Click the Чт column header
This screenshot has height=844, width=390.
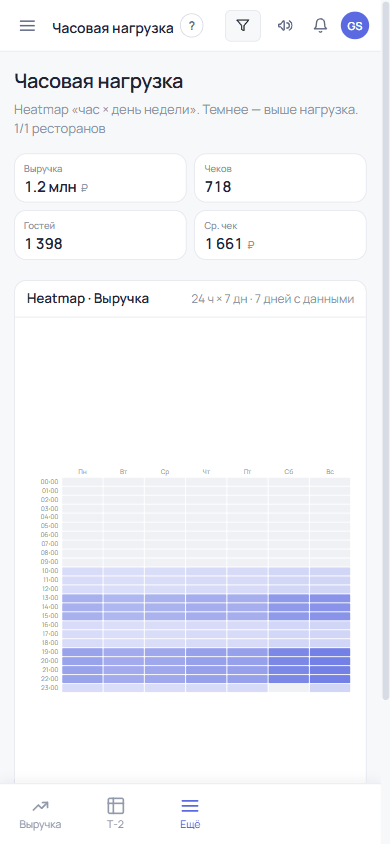(206, 472)
